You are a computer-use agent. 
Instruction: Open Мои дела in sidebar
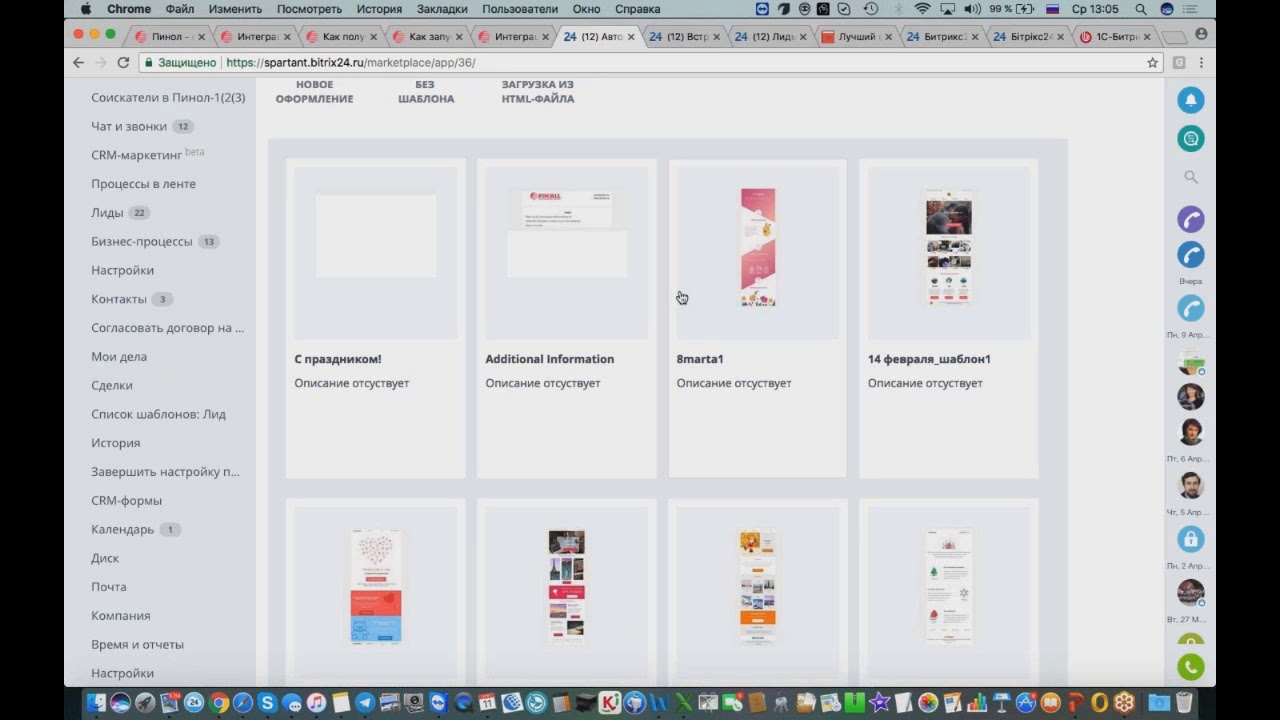(119, 356)
